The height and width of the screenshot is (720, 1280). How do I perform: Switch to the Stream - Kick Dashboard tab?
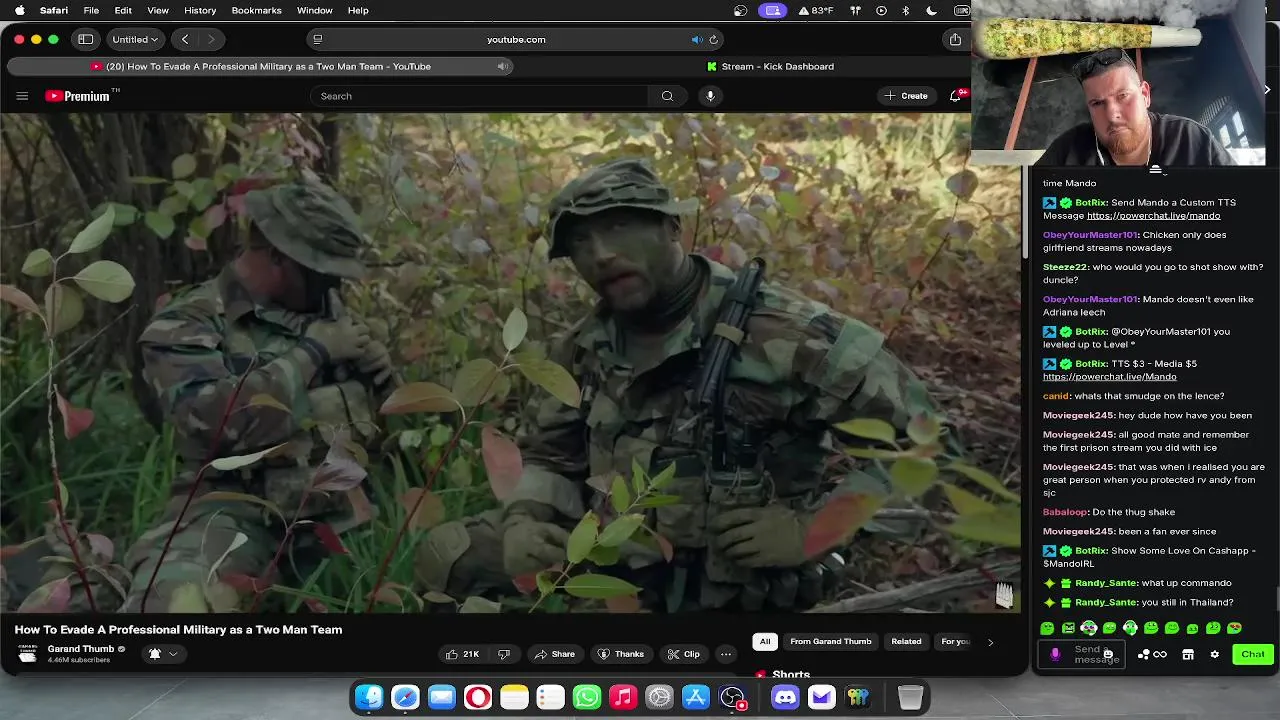[x=770, y=66]
